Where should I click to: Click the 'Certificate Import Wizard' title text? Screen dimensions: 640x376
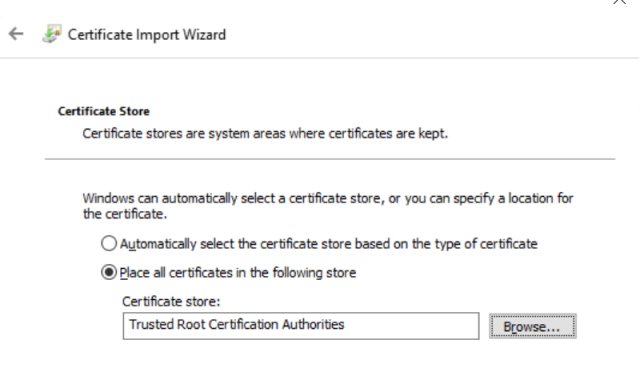147,35
